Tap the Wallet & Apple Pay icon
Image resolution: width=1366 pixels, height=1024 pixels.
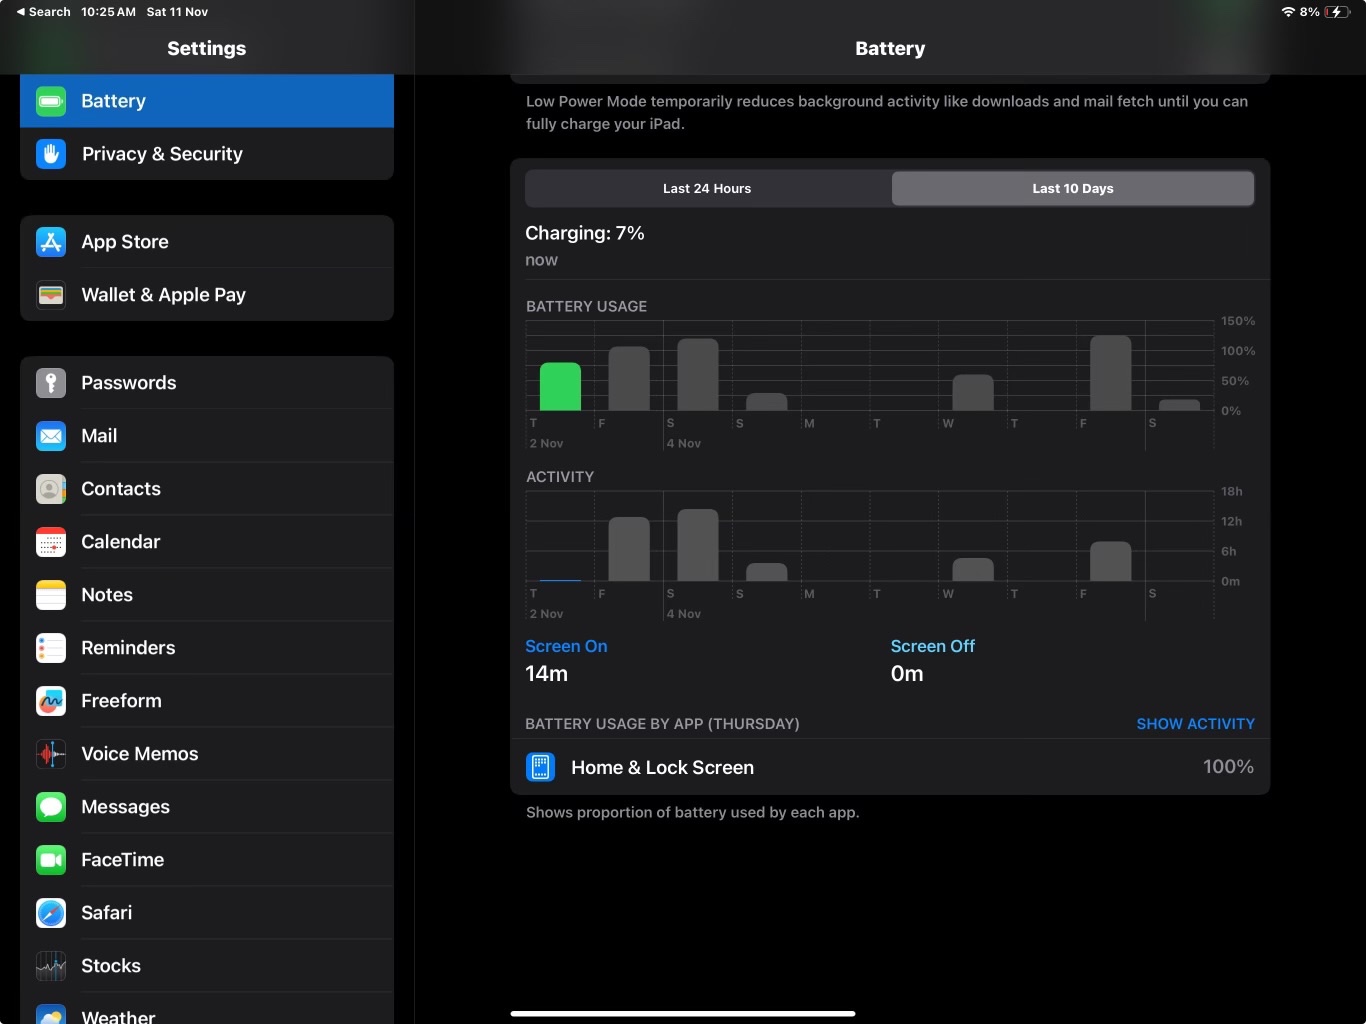click(x=51, y=295)
